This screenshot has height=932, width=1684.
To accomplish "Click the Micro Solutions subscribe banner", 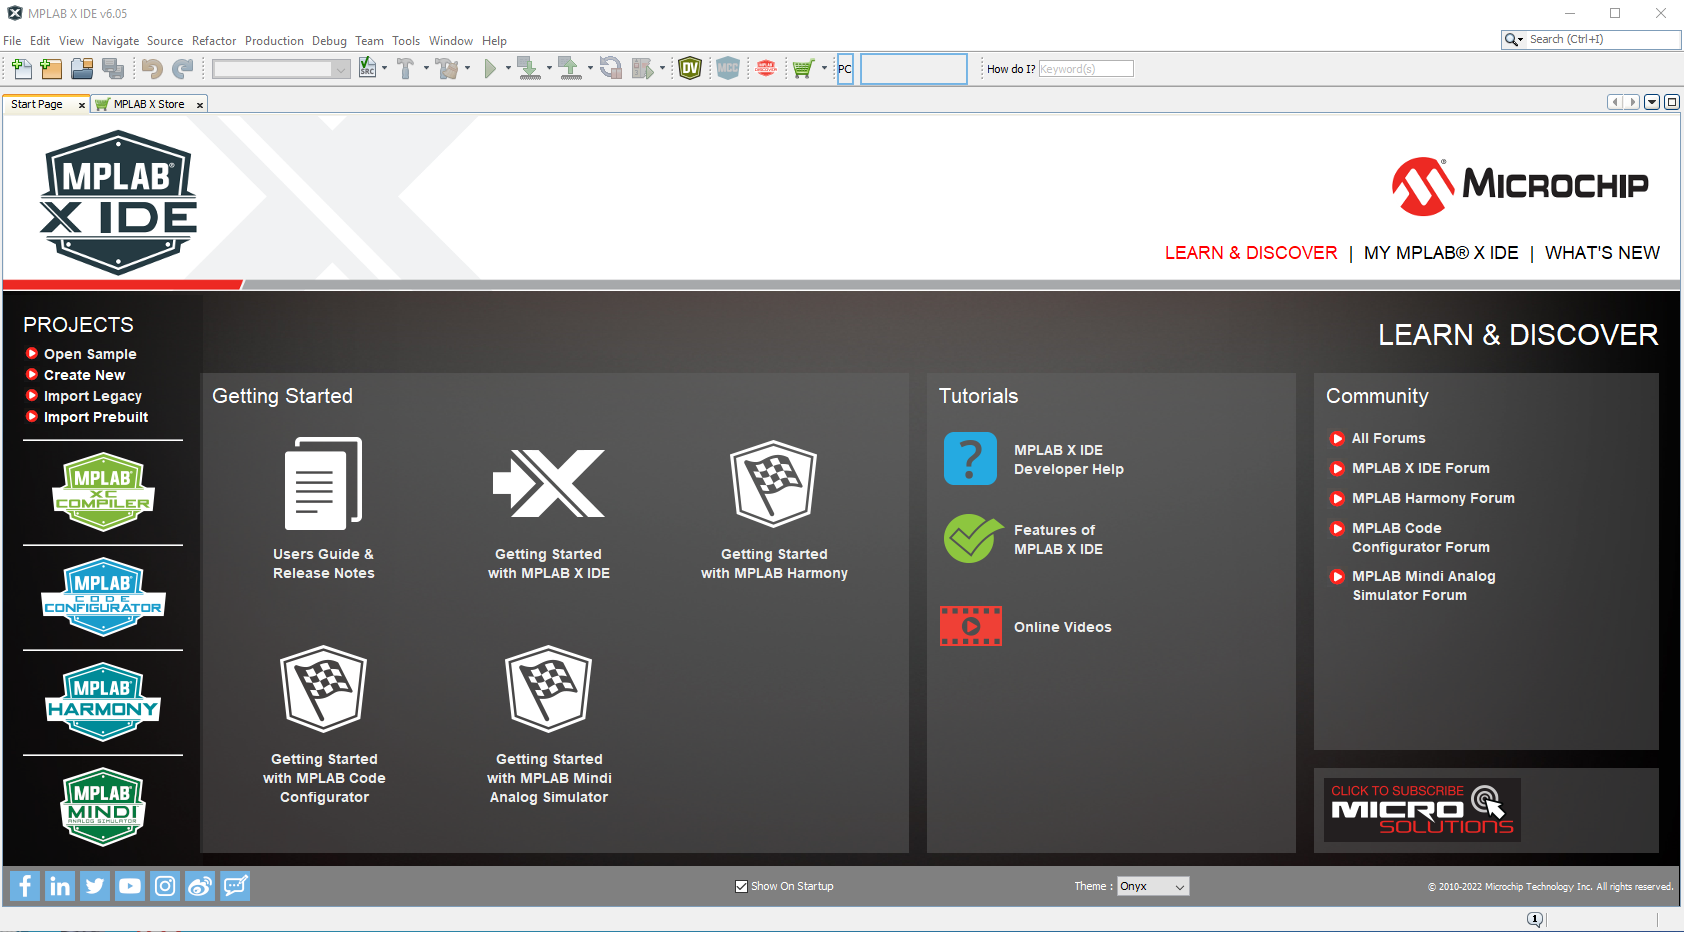I will click(x=1422, y=809).
